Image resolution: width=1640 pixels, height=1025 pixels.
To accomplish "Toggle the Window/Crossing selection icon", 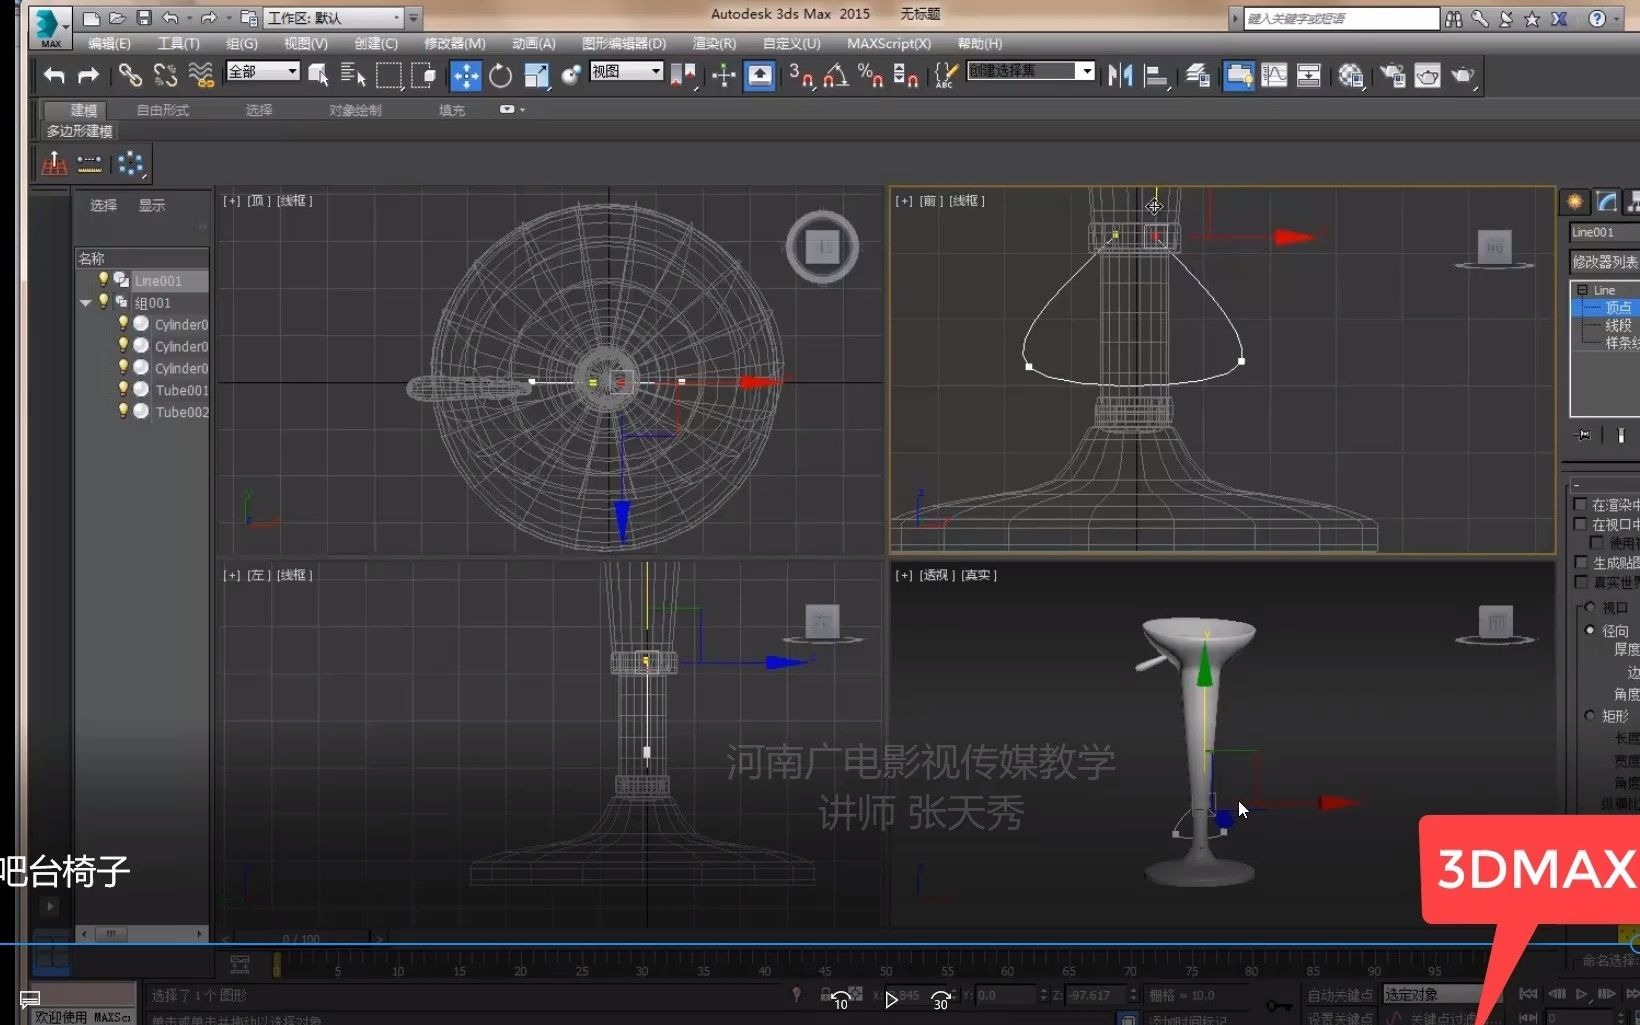I will click(x=424, y=75).
